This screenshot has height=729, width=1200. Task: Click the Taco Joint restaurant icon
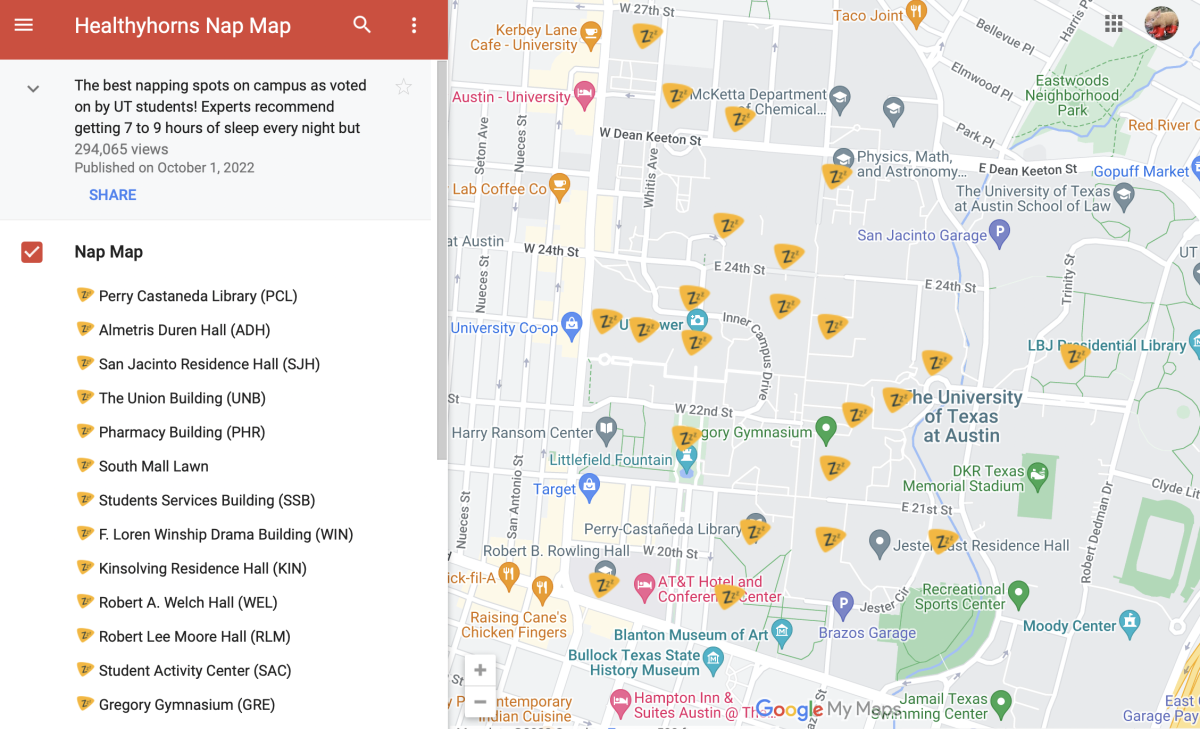pos(916,13)
